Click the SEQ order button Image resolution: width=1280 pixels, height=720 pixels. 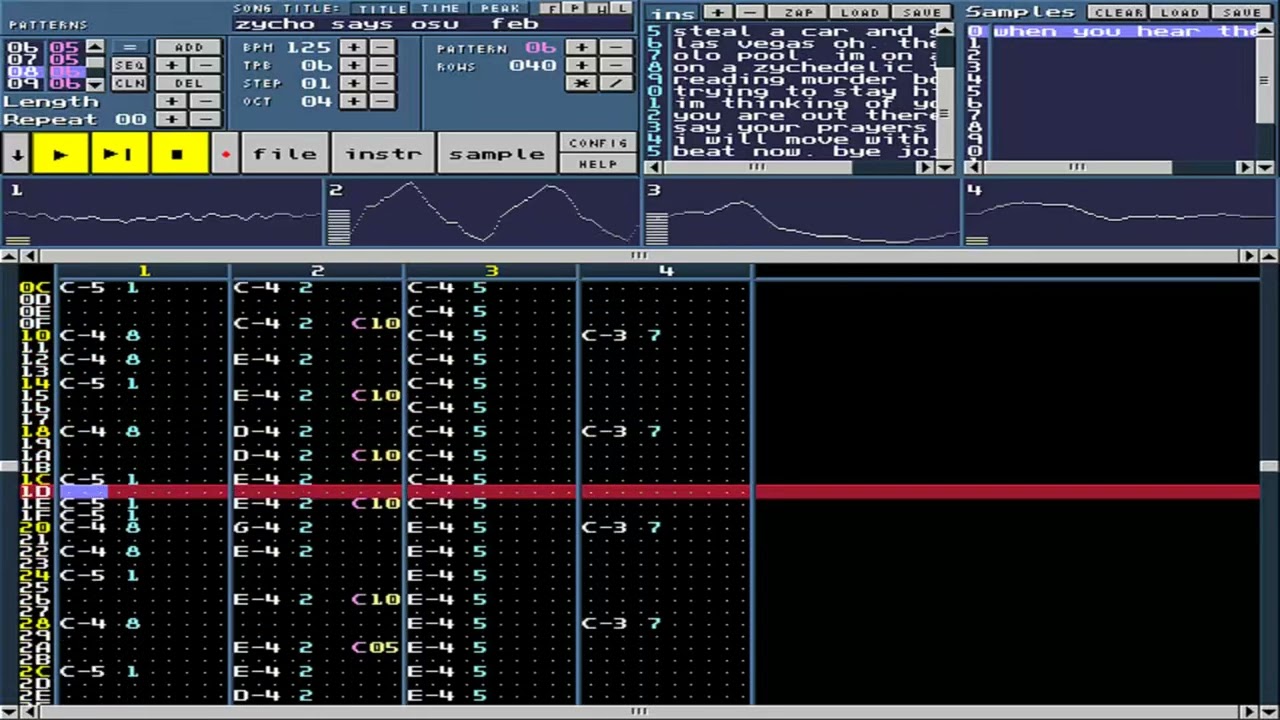click(x=129, y=65)
